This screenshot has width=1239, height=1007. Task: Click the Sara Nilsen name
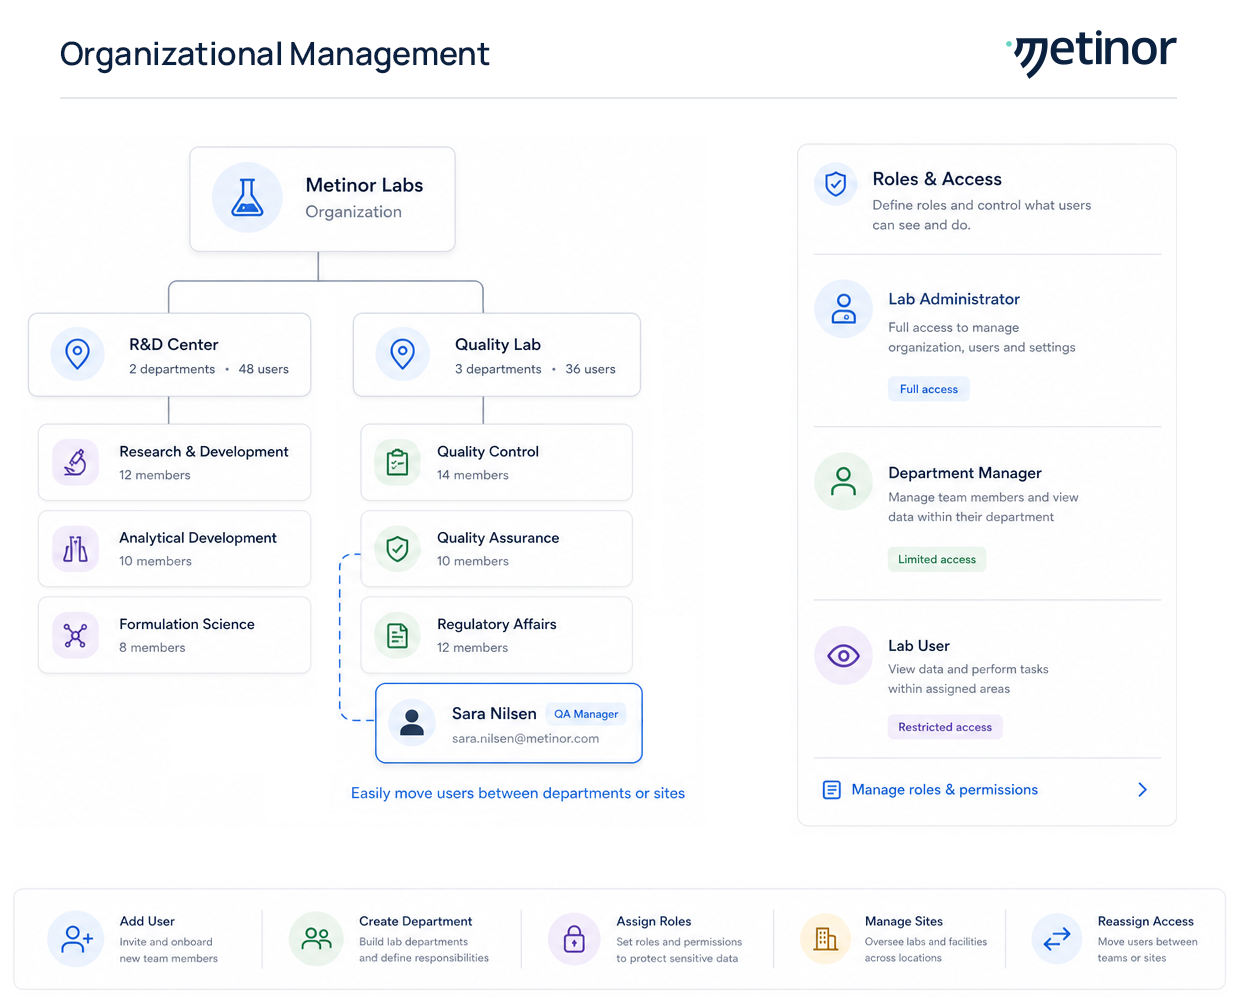[494, 714]
